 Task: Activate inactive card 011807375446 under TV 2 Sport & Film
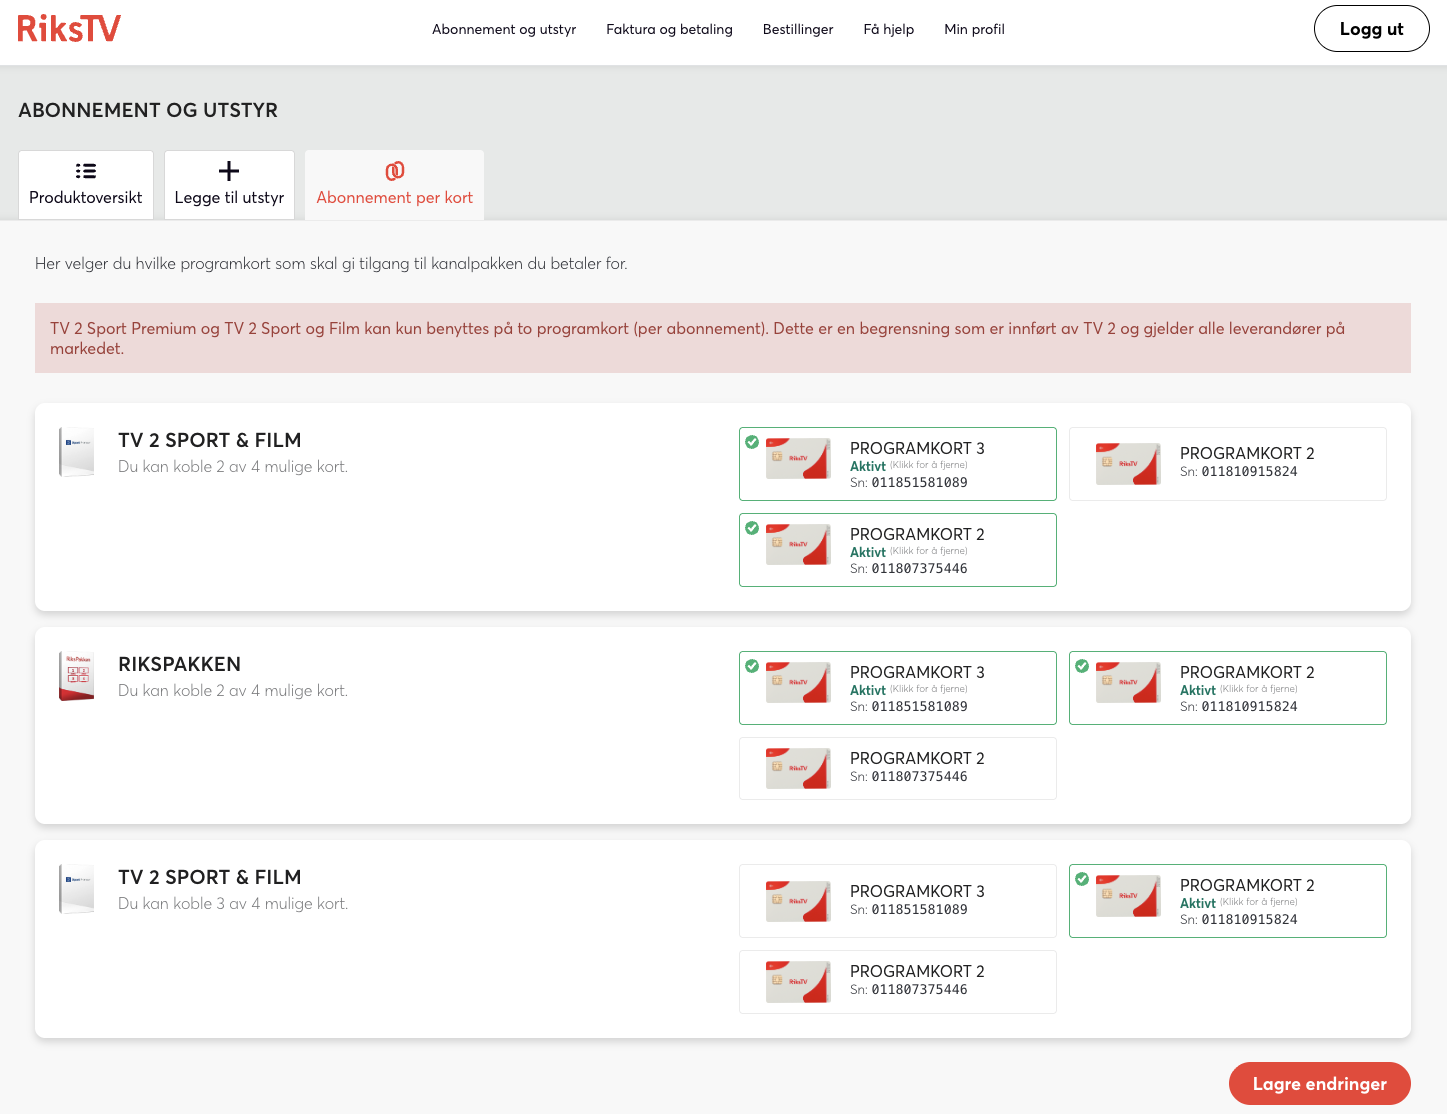(x=898, y=982)
